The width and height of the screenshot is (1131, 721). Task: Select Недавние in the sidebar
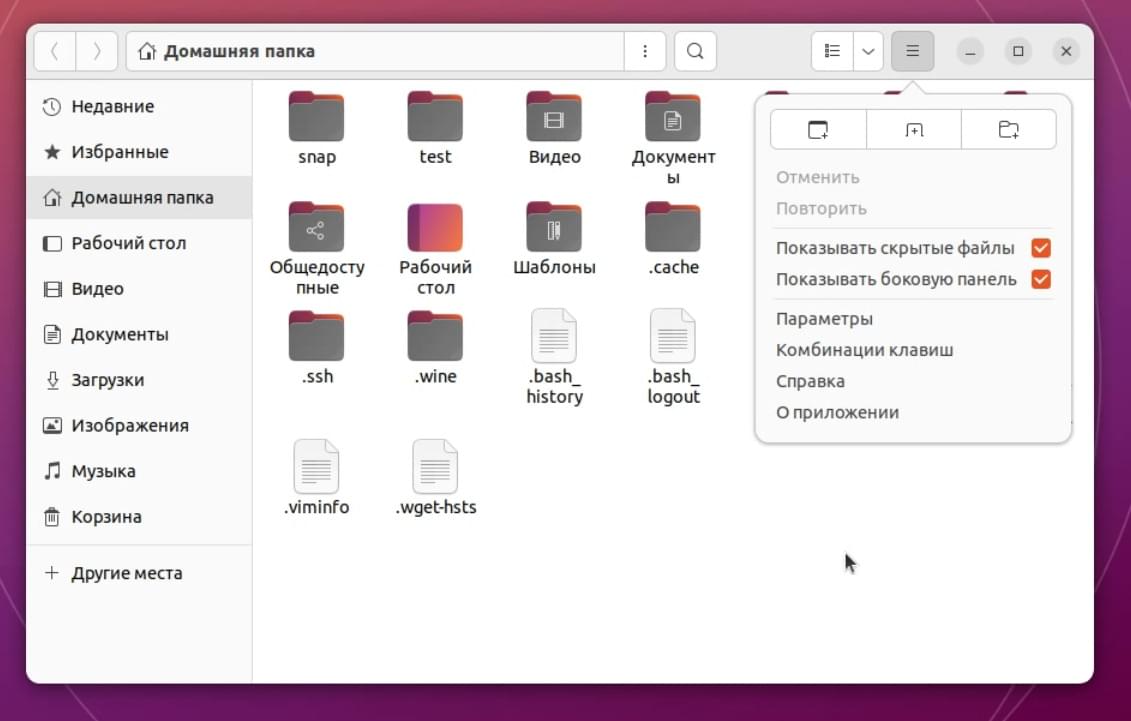point(139,107)
